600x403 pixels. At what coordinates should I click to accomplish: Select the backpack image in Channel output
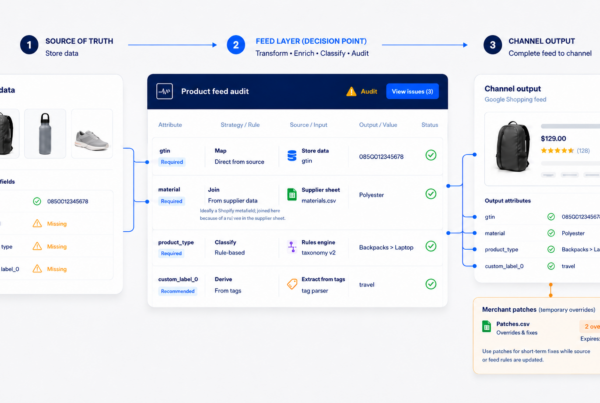[513, 146]
